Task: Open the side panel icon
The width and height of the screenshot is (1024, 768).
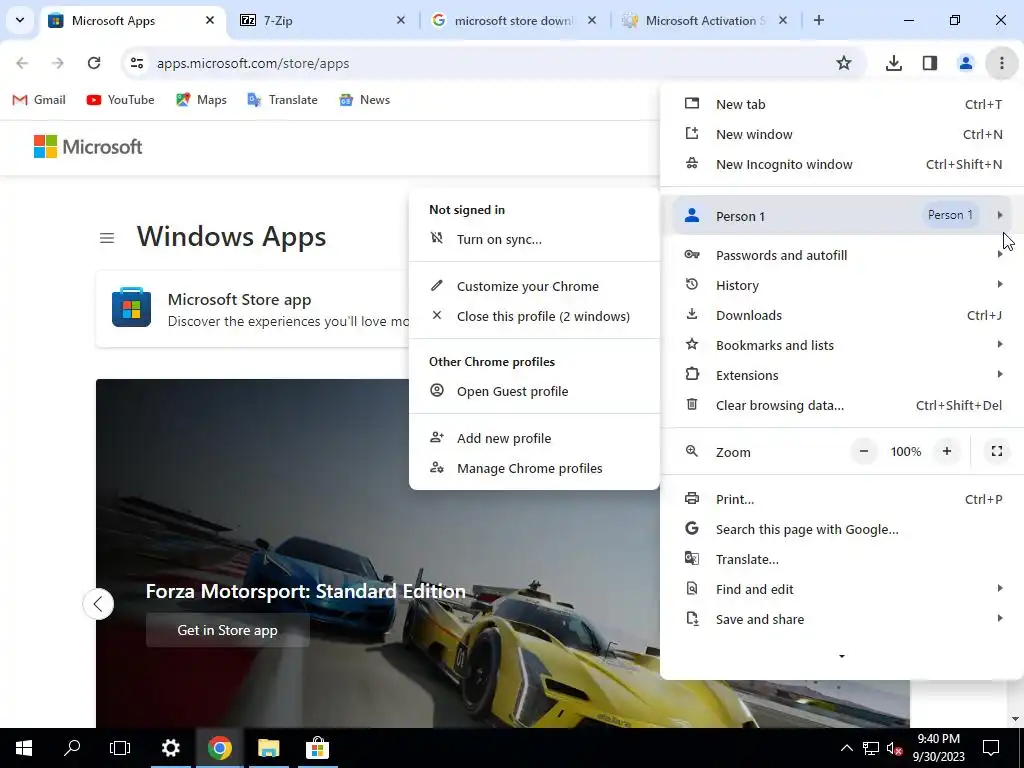Action: (929, 63)
